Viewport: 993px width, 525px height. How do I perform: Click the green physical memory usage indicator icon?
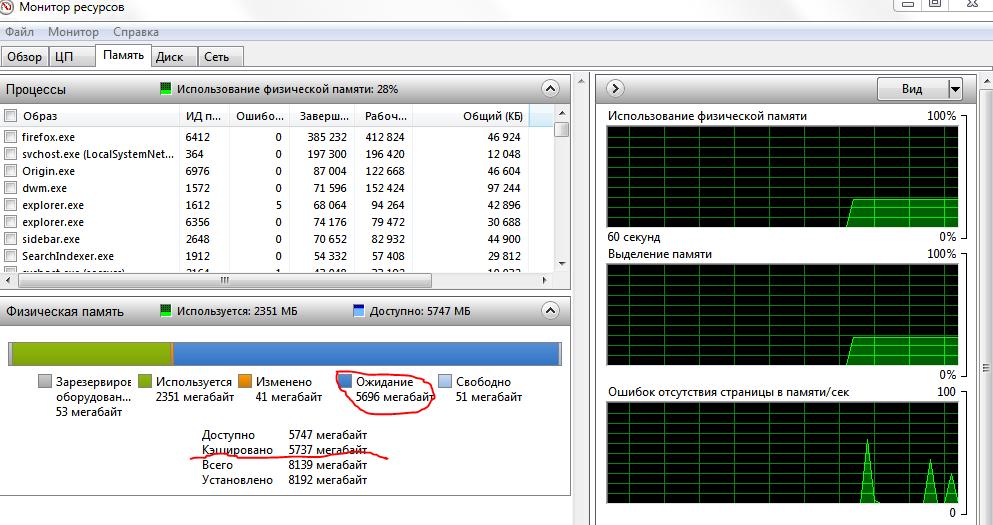(x=165, y=89)
